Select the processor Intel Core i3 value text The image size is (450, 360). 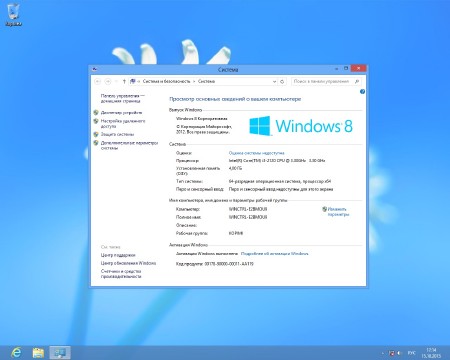(x=277, y=161)
